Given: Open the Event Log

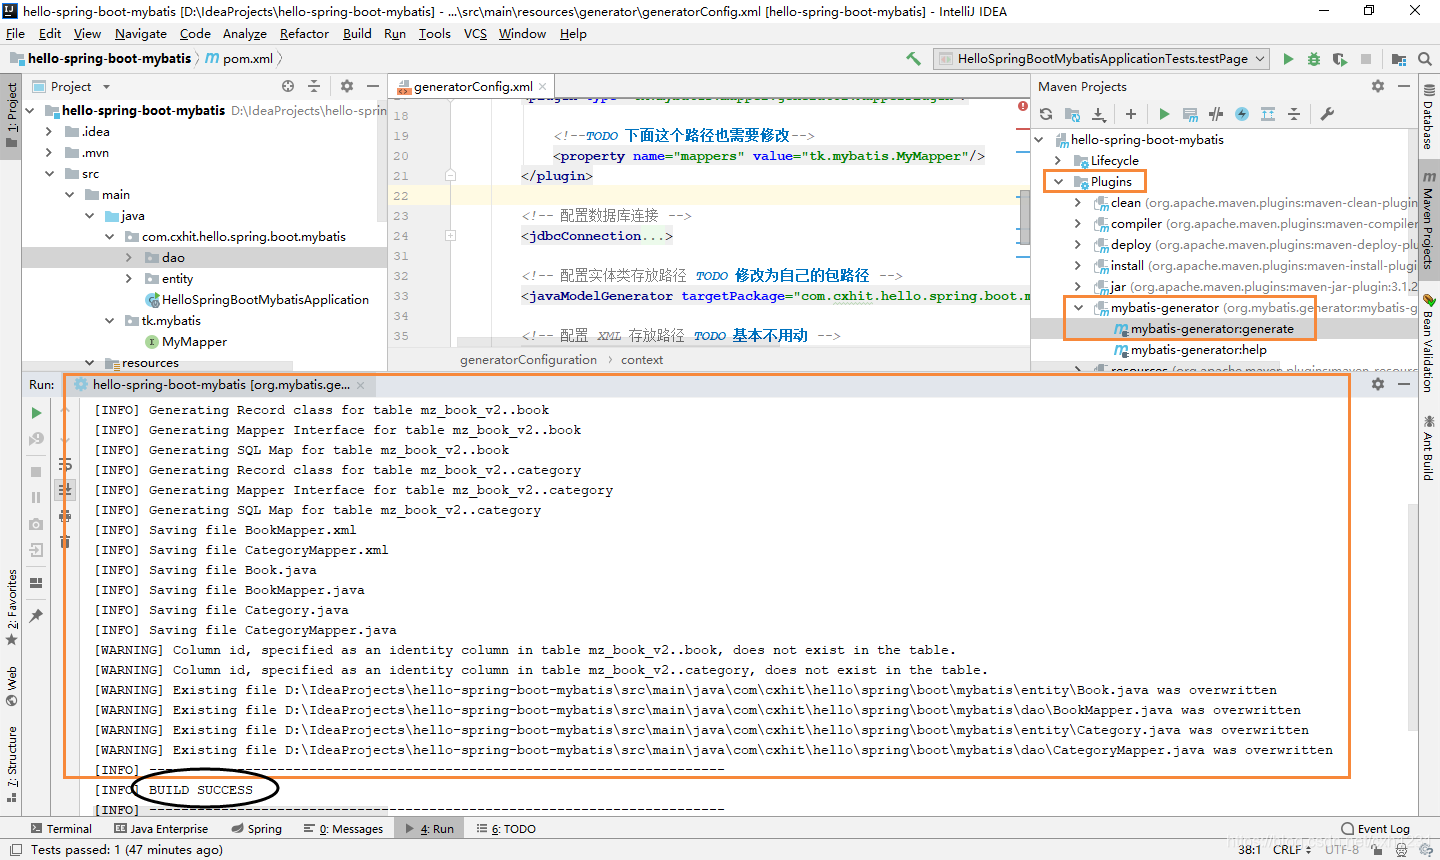Looking at the screenshot, I should (x=1375, y=829).
